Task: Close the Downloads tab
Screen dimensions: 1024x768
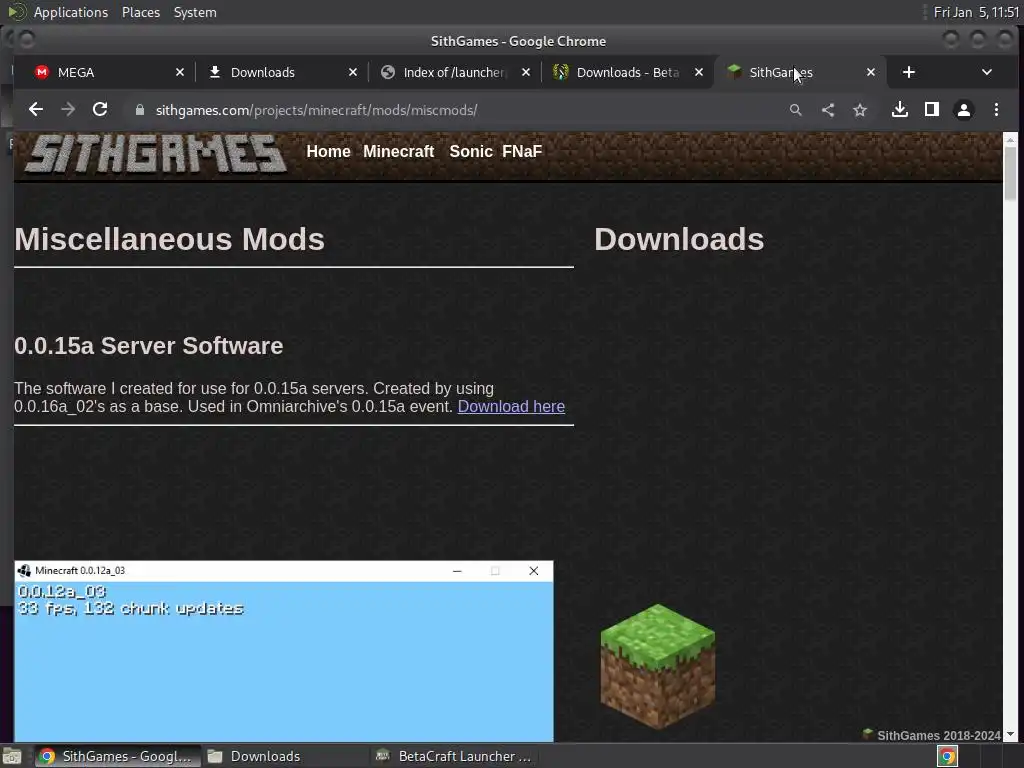Action: click(x=353, y=72)
